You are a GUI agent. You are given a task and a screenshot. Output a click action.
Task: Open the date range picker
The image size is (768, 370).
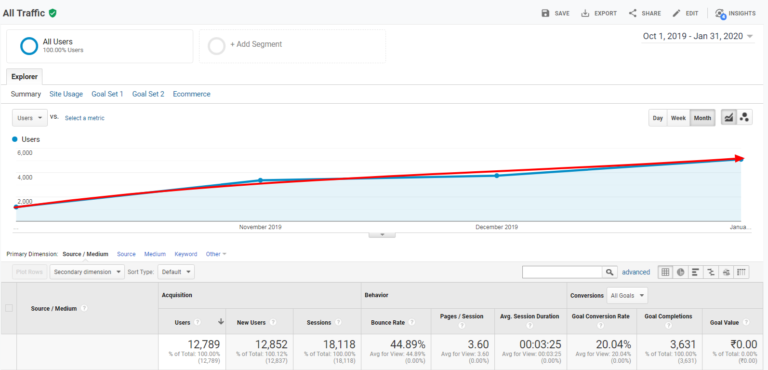698,36
